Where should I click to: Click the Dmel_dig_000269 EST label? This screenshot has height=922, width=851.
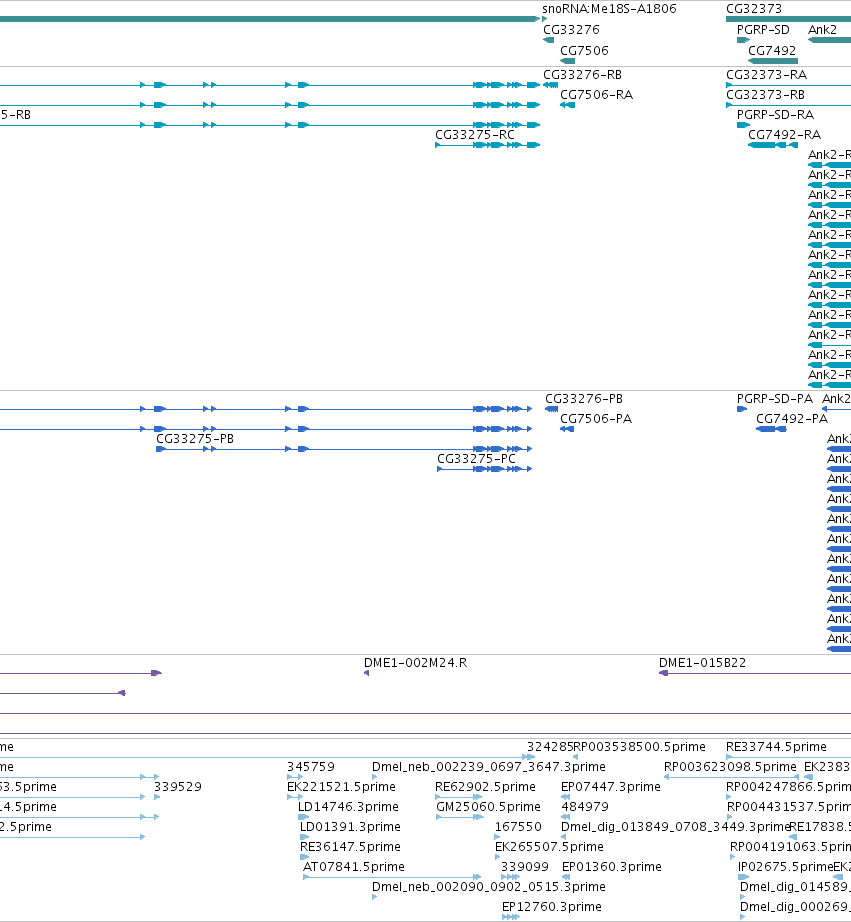[795, 907]
